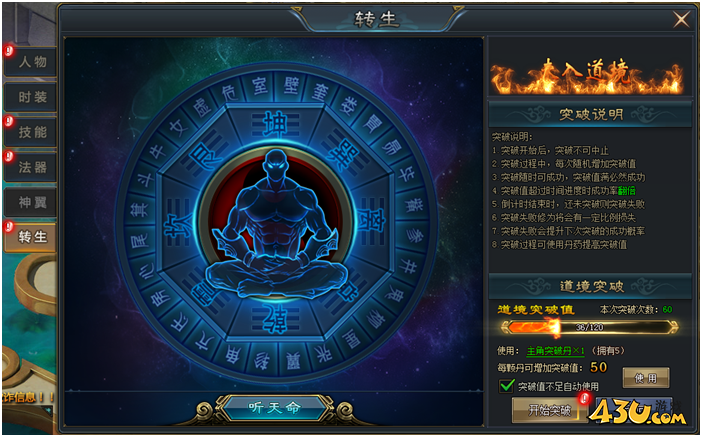Screen dimensions: 702x437
Task: Select the 壁 constellation on the outer ring
Action: tap(291, 84)
